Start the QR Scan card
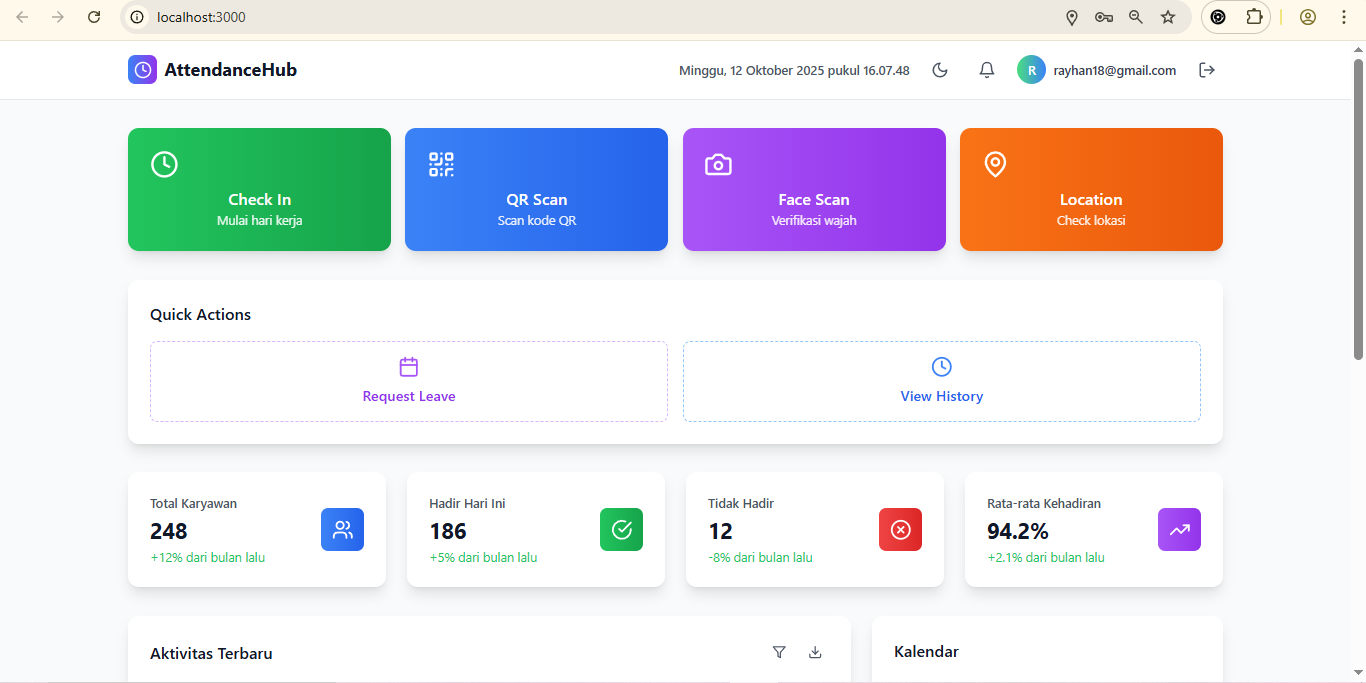 click(536, 190)
